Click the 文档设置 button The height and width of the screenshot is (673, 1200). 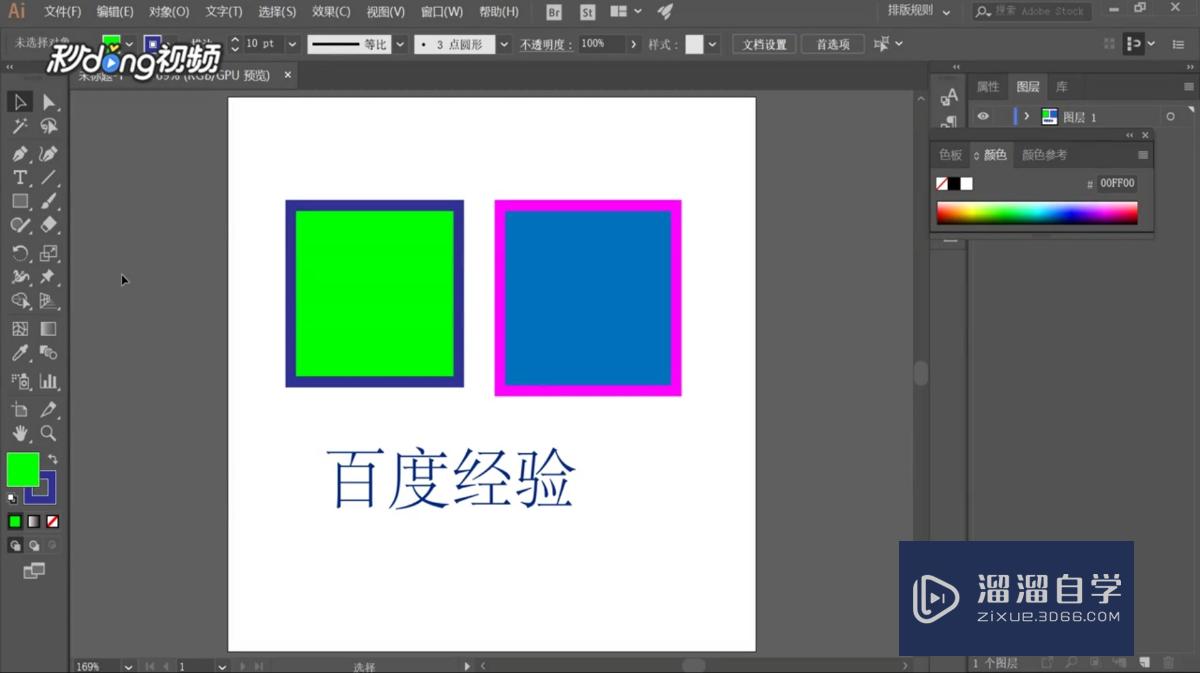pyautogui.click(x=763, y=43)
